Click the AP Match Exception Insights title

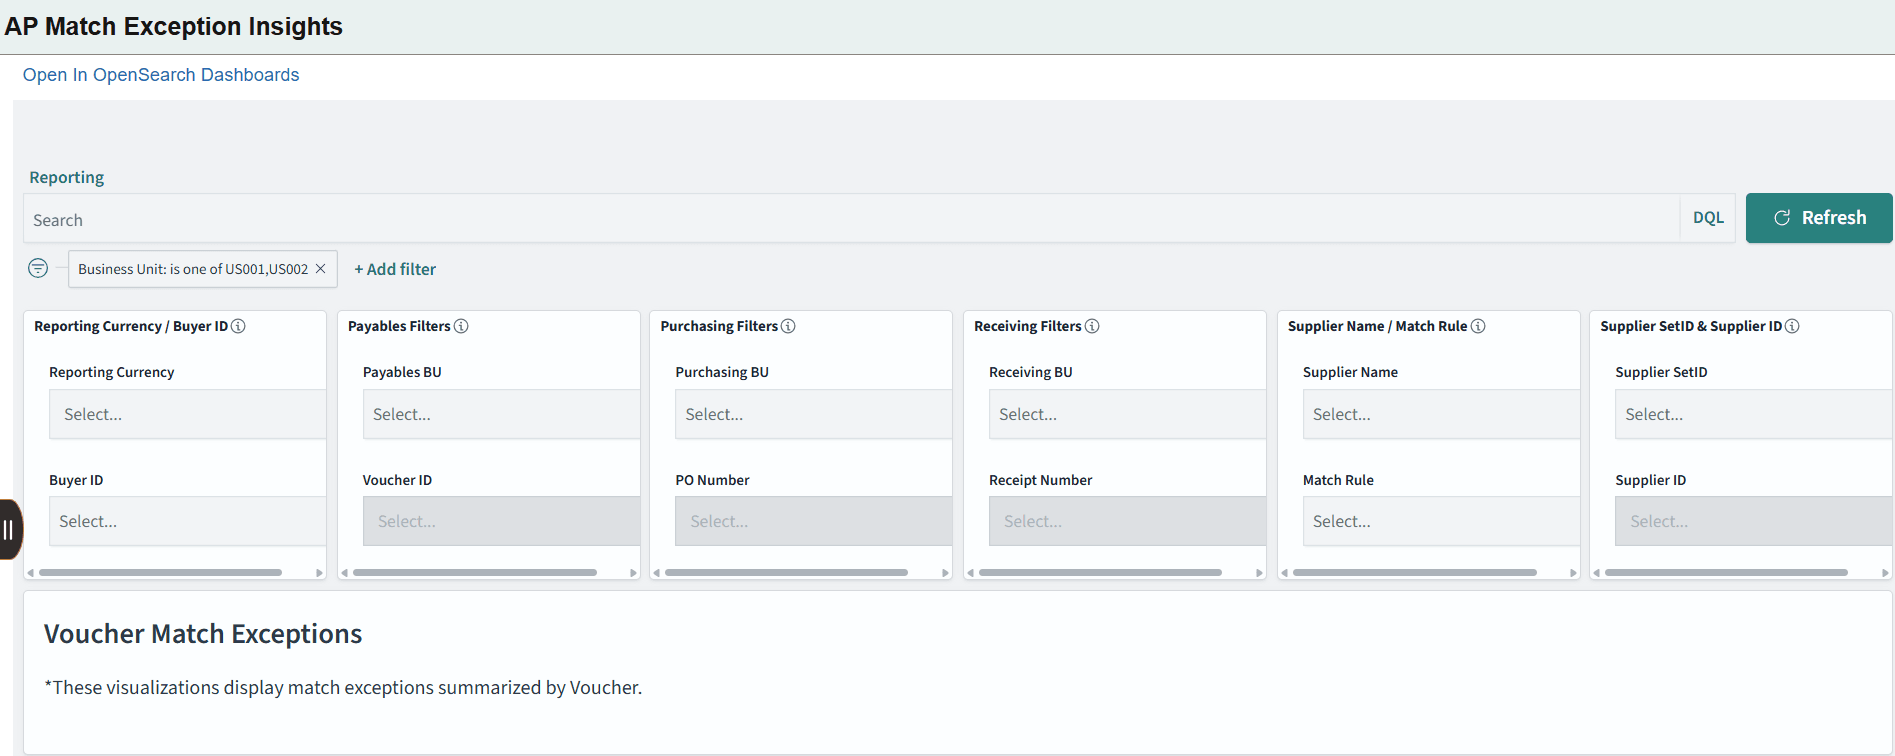(x=174, y=26)
